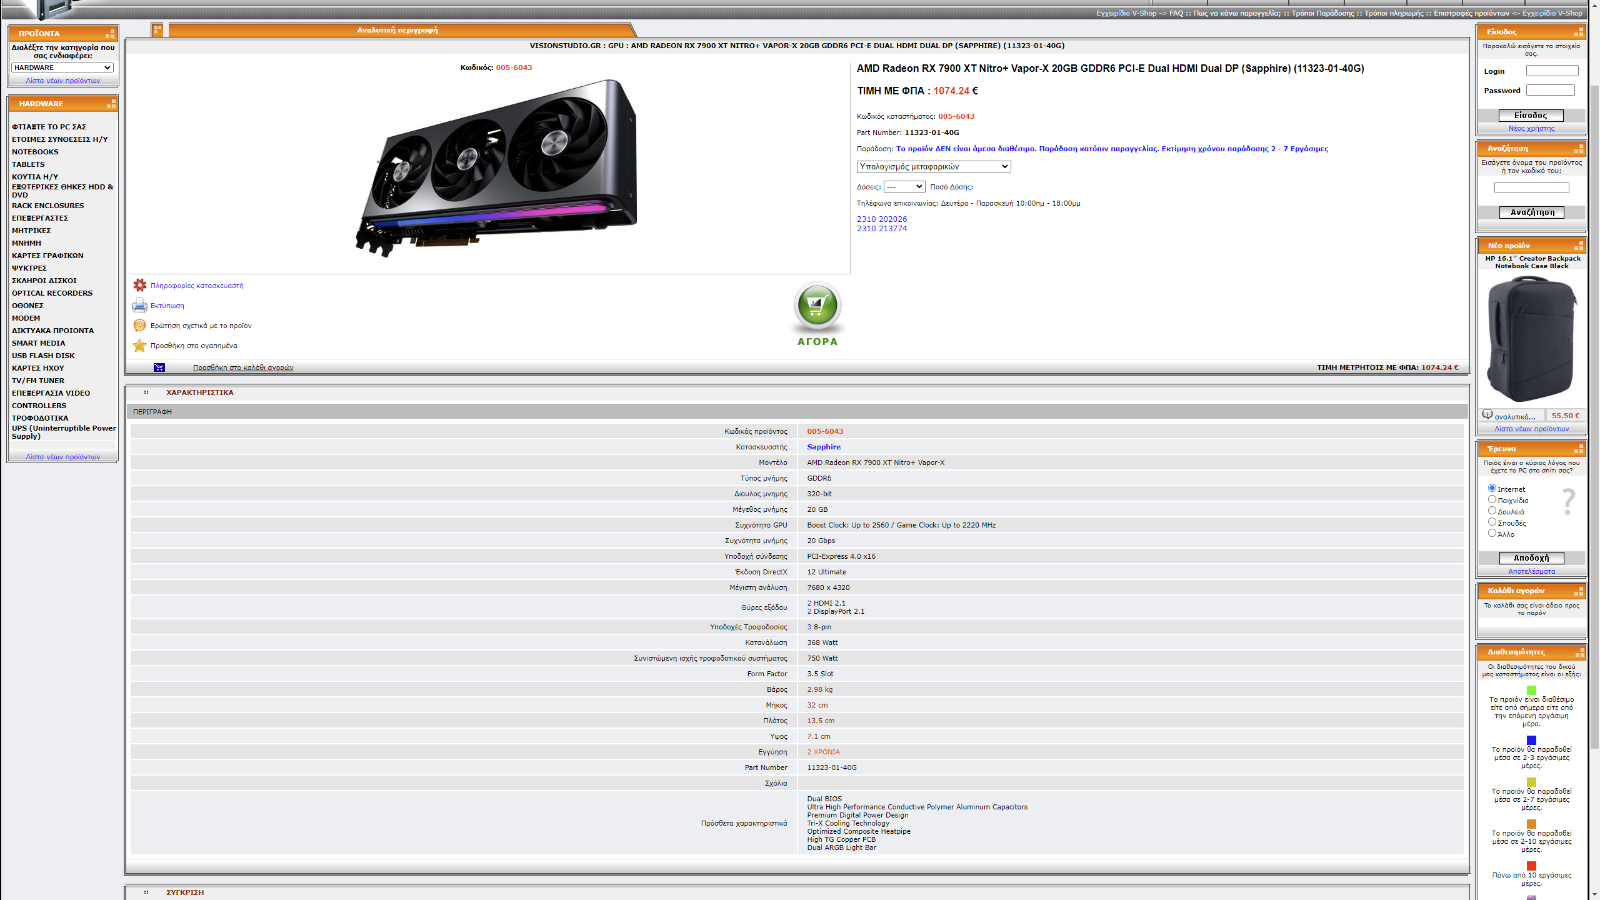The image size is (1600, 900).
Task: Click the Login input field
Action: click(x=1552, y=71)
